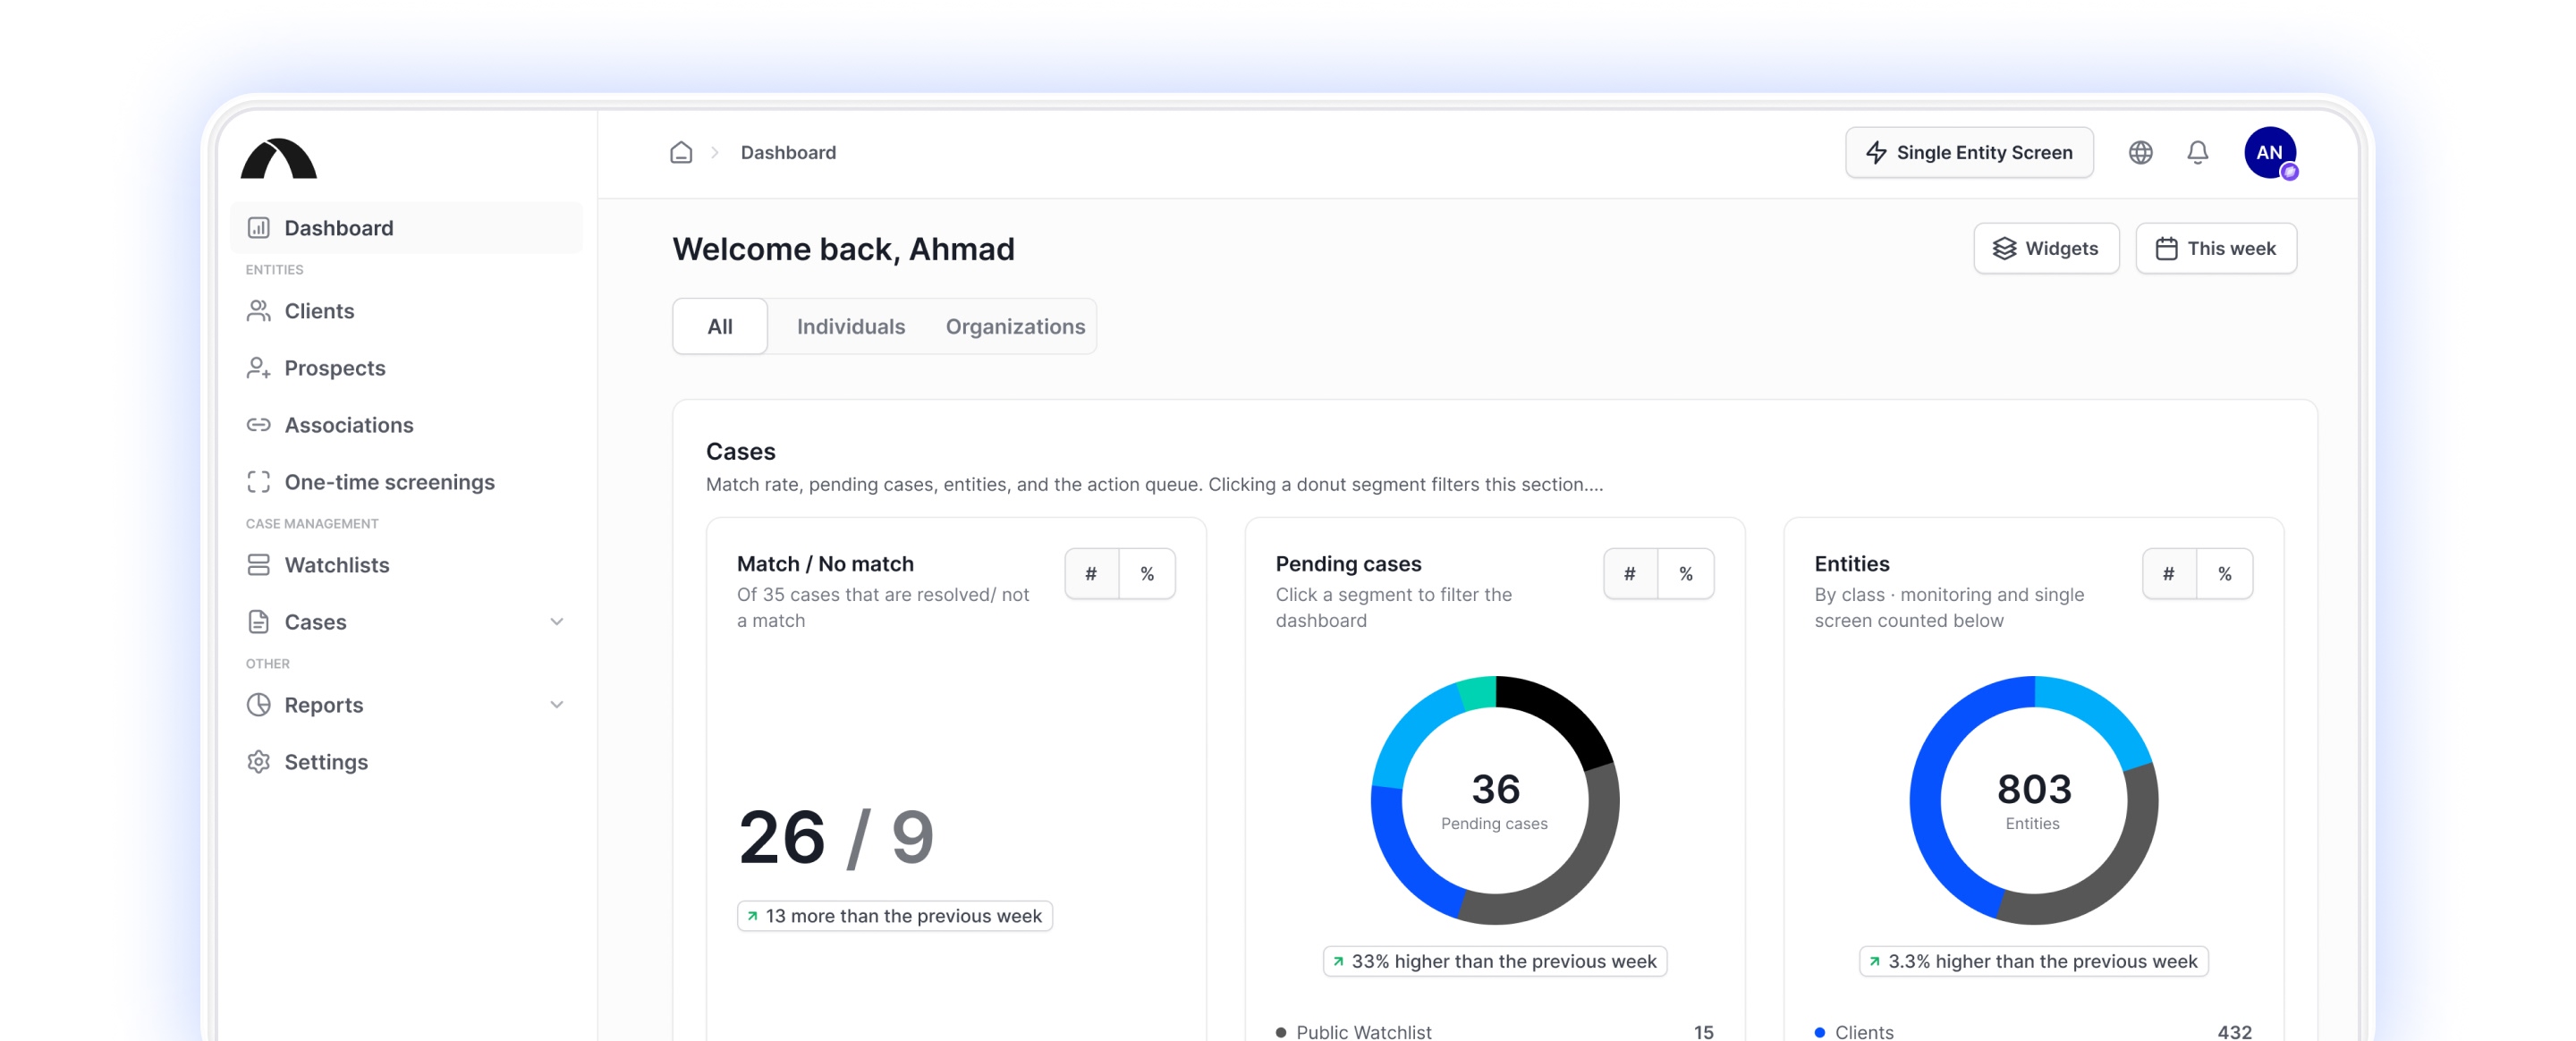
Task: Show Match / No match as numbers (#)
Action: pyautogui.click(x=1091, y=574)
